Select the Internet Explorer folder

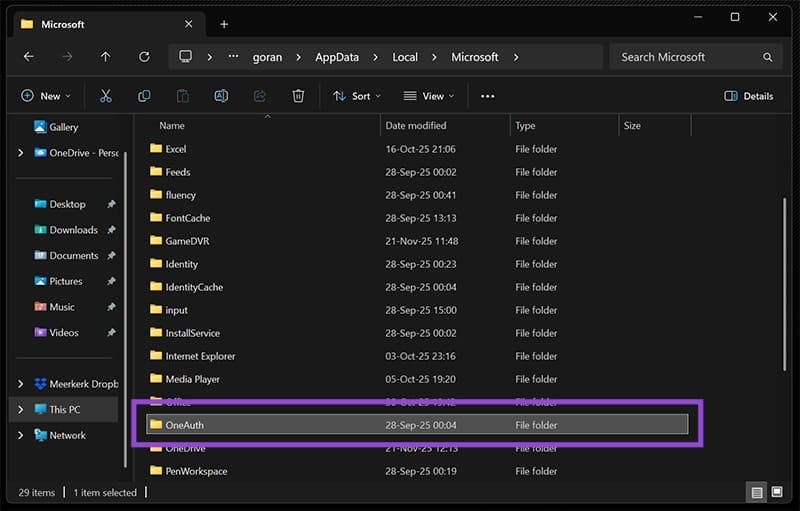click(x=417, y=356)
